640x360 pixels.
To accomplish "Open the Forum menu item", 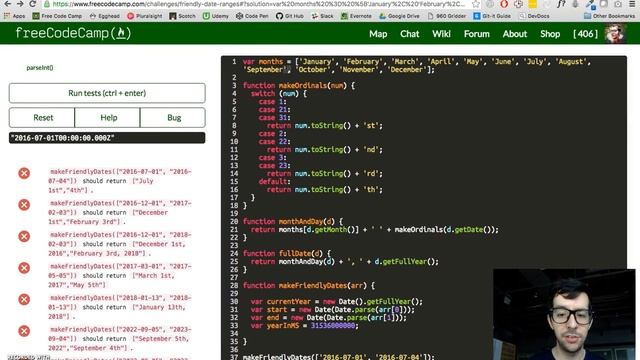I will tap(476, 34).
